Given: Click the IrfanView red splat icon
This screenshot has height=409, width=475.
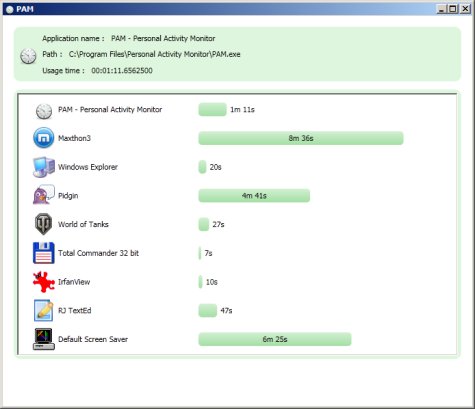Looking at the screenshot, I should [x=44, y=282].
